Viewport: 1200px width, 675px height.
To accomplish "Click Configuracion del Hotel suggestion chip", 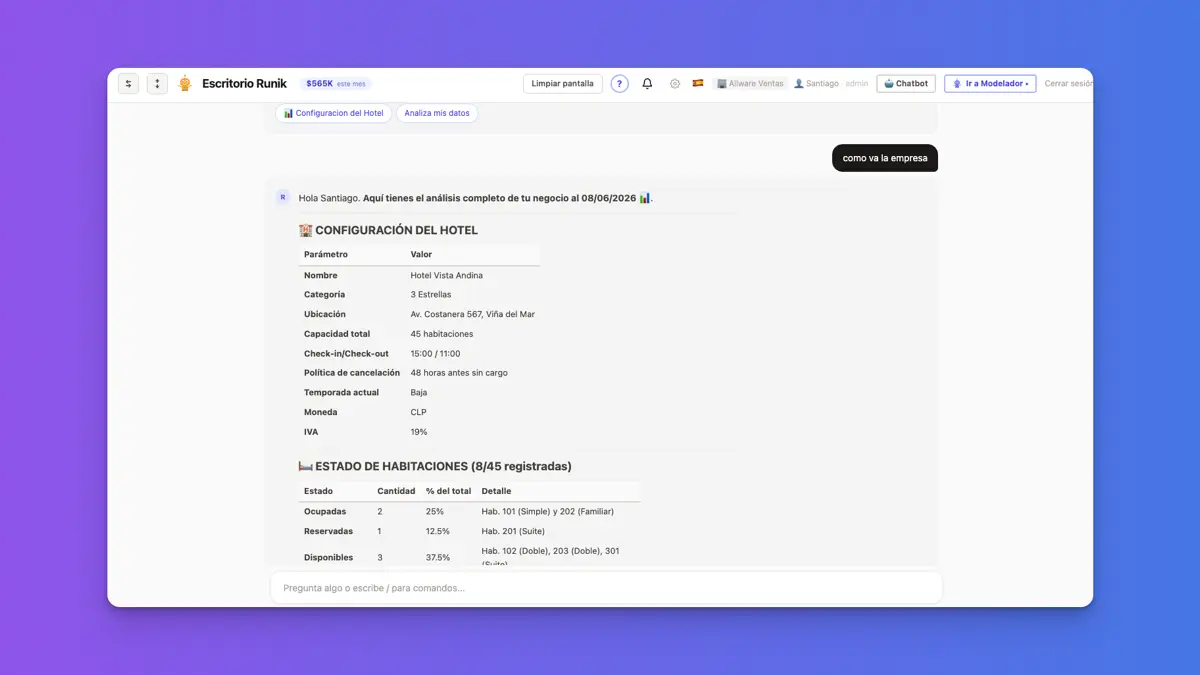I will click(334, 113).
